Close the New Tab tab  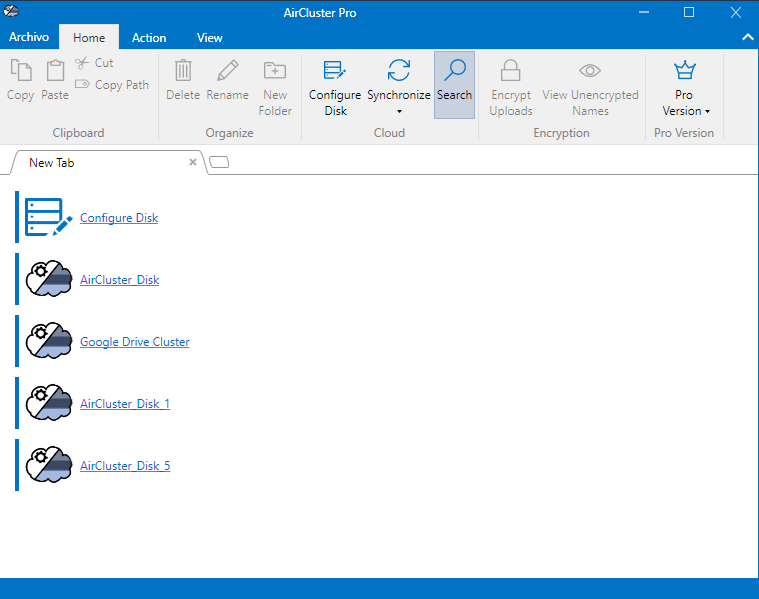coord(193,162)
